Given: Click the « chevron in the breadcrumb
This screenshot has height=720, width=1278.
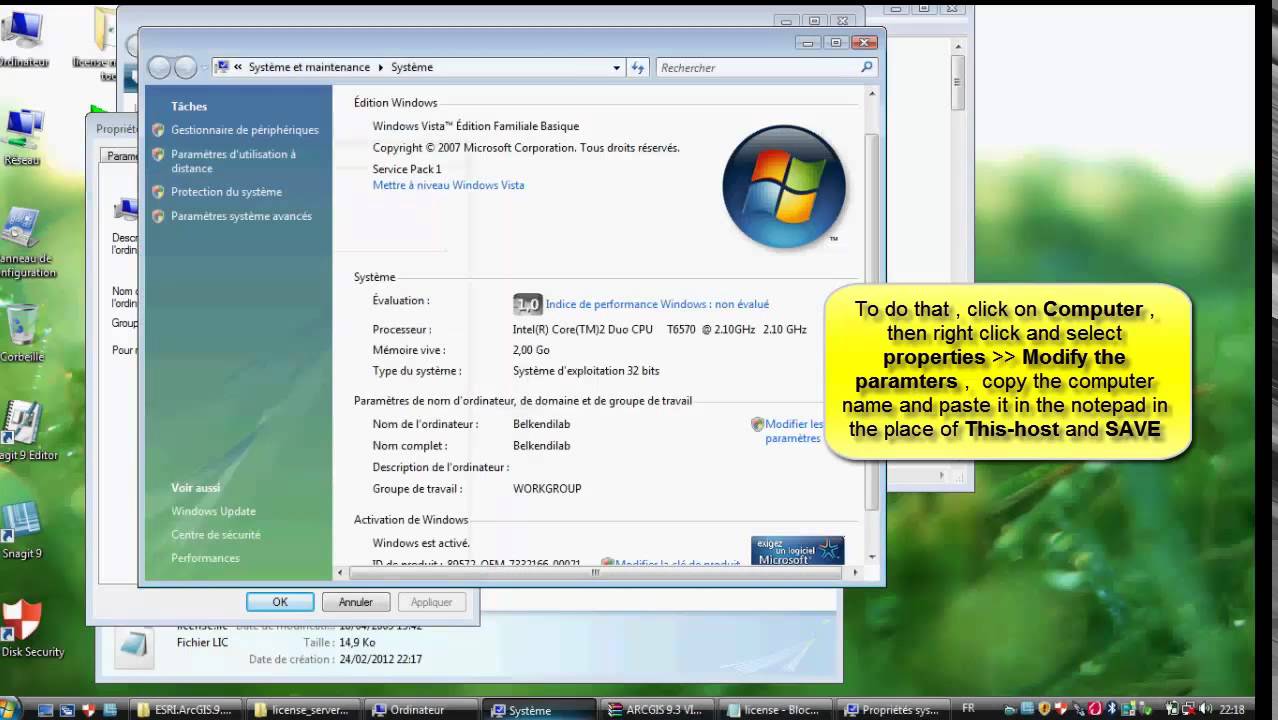Looking at the screenshot, I should pyautogui.click(x=238, y=67).
